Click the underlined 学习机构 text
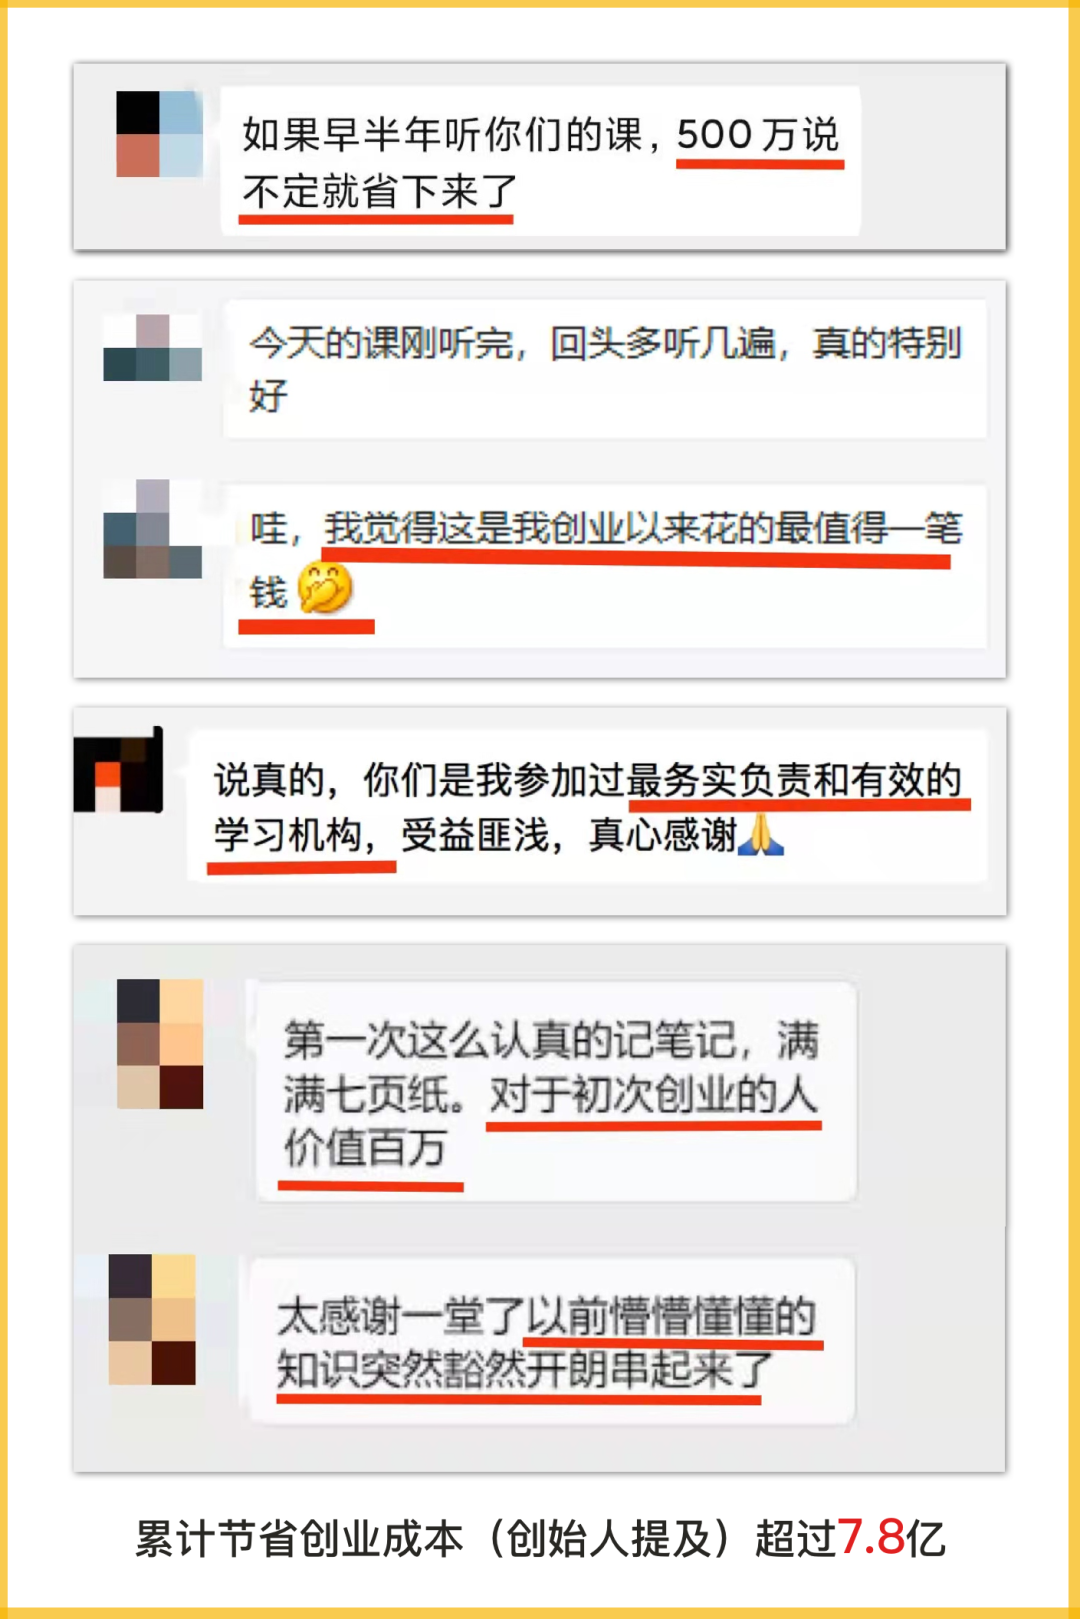Screen dimensions: 1080x1619 [288, 835]
